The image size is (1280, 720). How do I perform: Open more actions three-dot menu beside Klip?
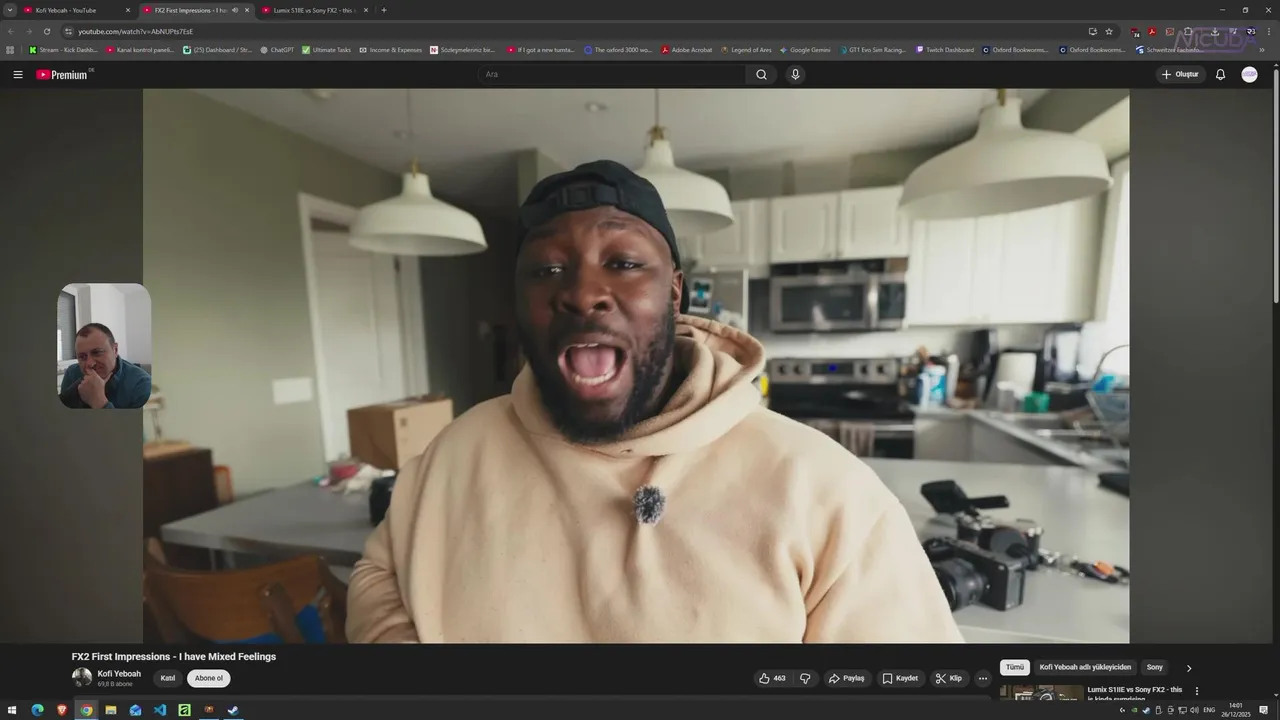click(982, 678)
